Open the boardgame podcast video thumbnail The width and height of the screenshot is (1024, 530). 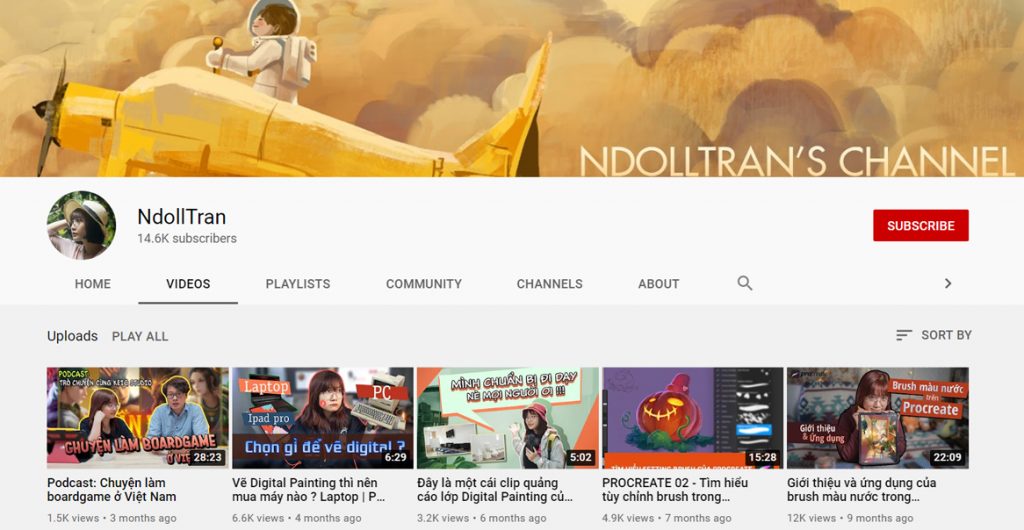pyautogui.click(x=137, y=418)
